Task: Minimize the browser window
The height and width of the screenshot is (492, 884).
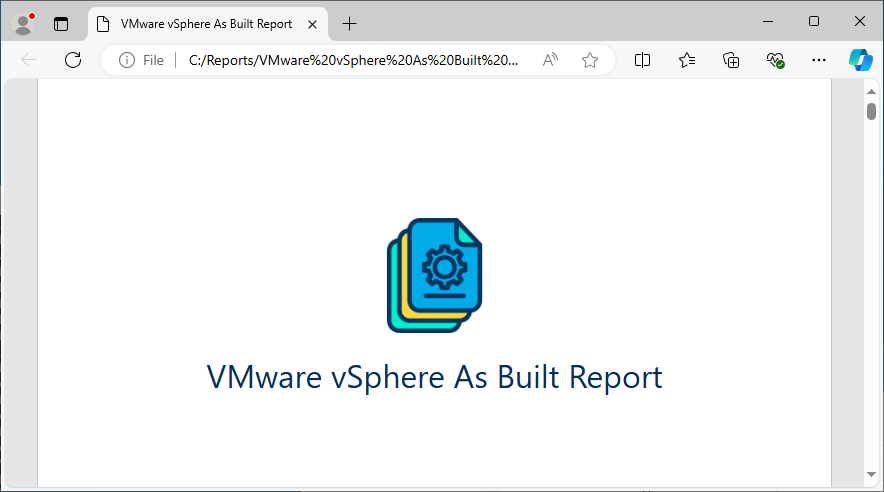Action: pyautogui.click(x=768, y=21)
